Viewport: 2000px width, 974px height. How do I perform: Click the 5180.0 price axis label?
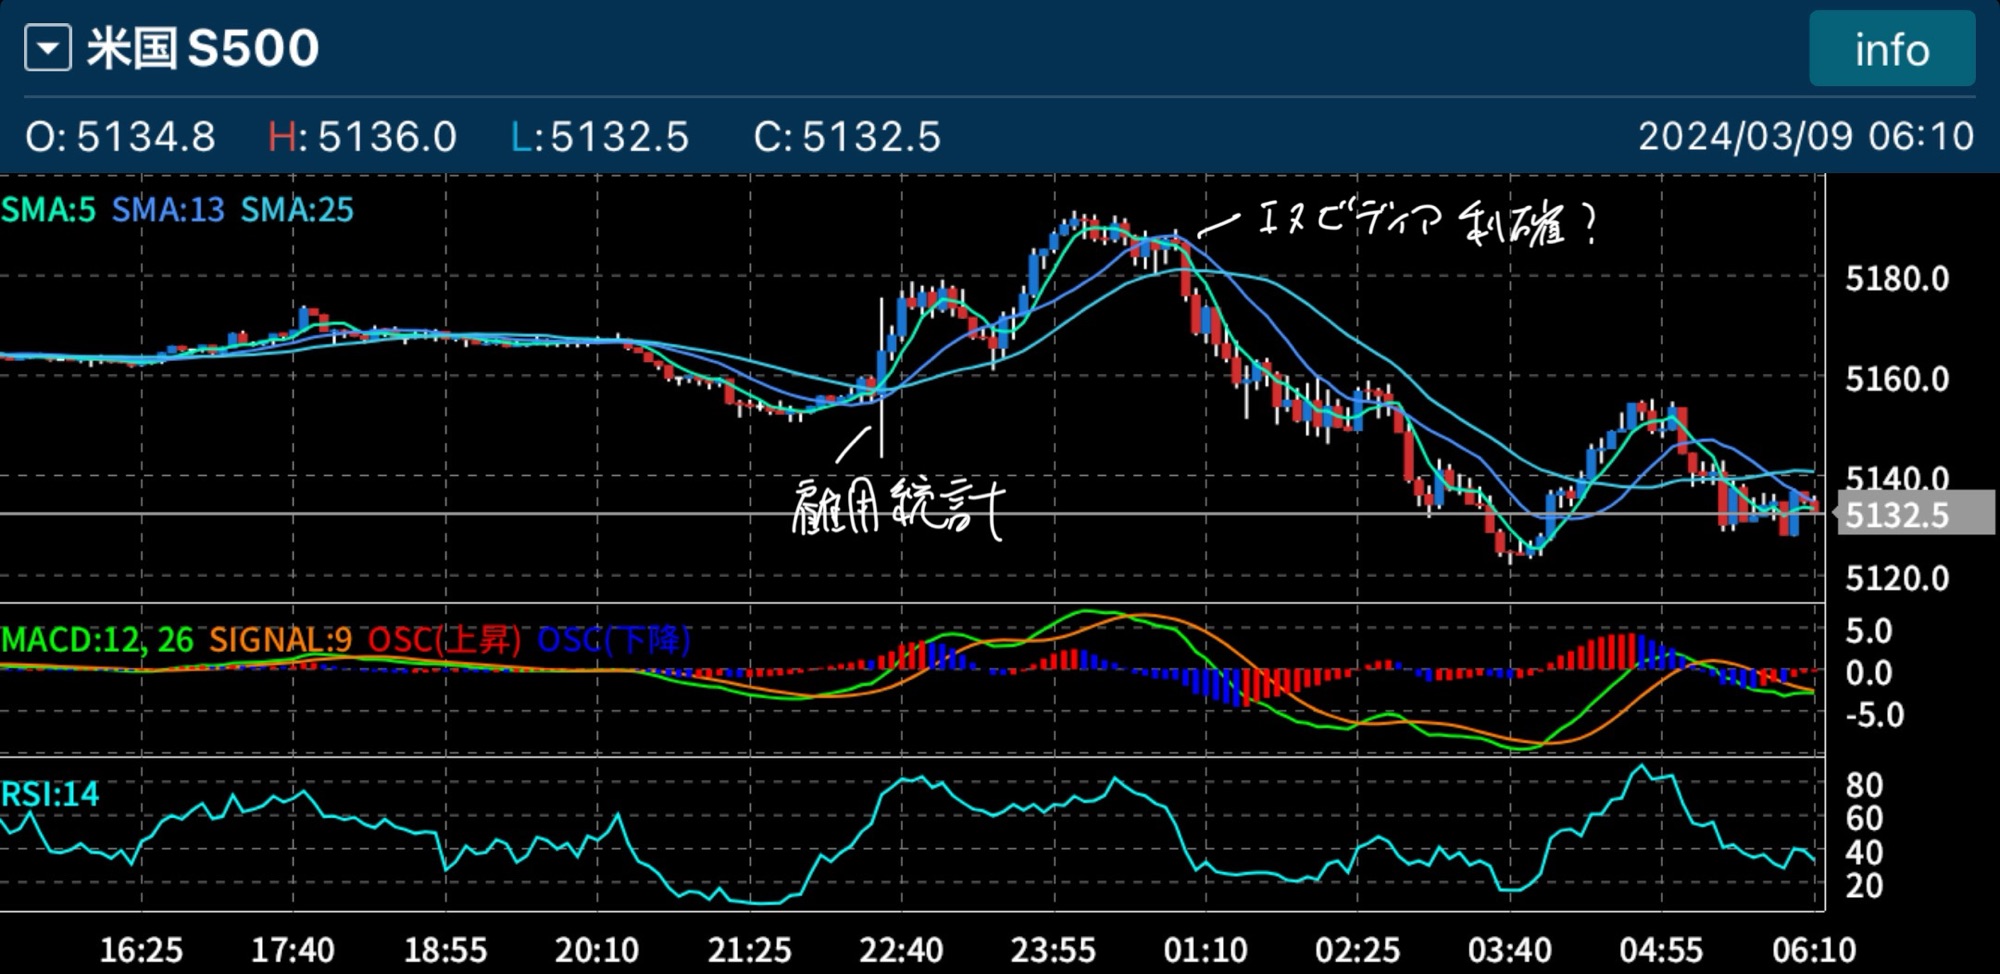pos(1896,279)
